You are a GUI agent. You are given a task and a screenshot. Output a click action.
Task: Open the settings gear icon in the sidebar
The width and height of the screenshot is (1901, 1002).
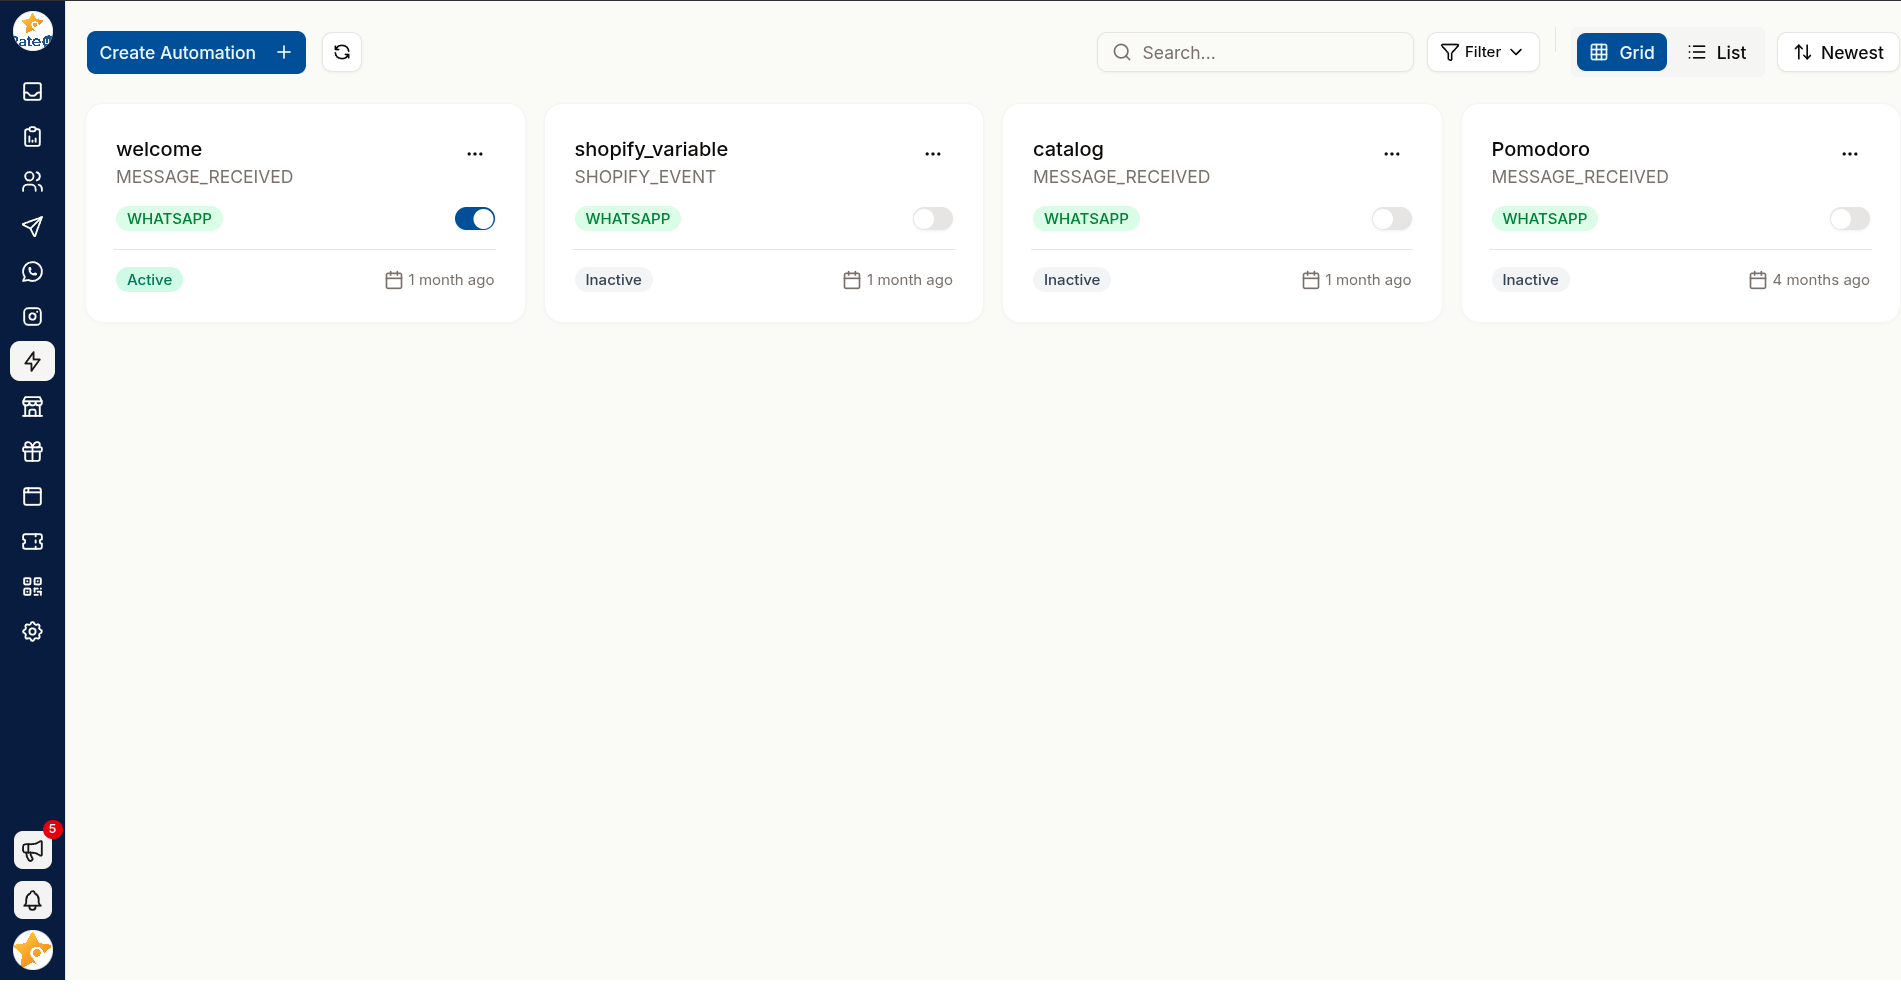click(x=32, y=632)
